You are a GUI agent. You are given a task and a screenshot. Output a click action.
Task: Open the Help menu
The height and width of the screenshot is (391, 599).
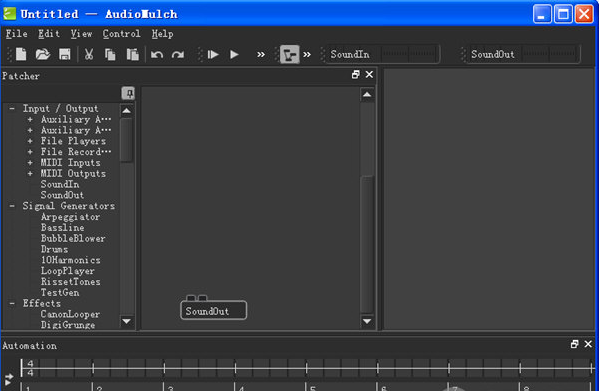(x=162, y=34)
